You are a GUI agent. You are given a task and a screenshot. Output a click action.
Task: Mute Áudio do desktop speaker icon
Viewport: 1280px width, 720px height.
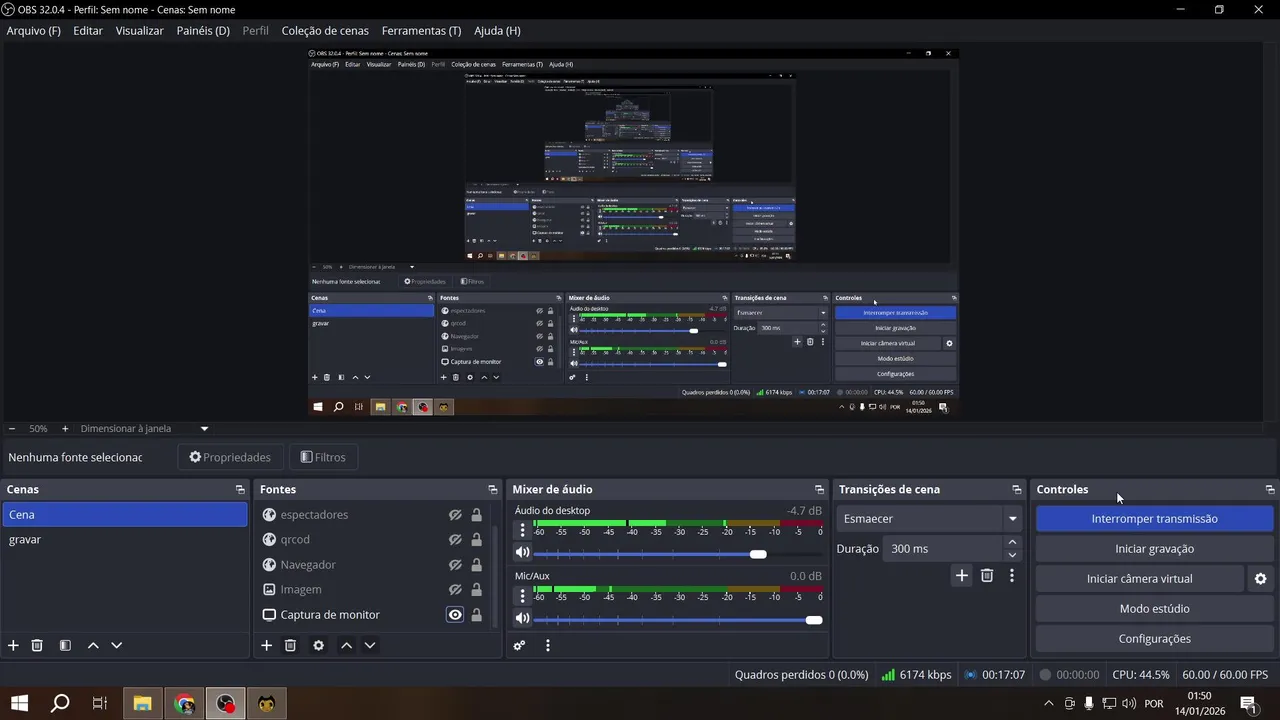(522, 553)
